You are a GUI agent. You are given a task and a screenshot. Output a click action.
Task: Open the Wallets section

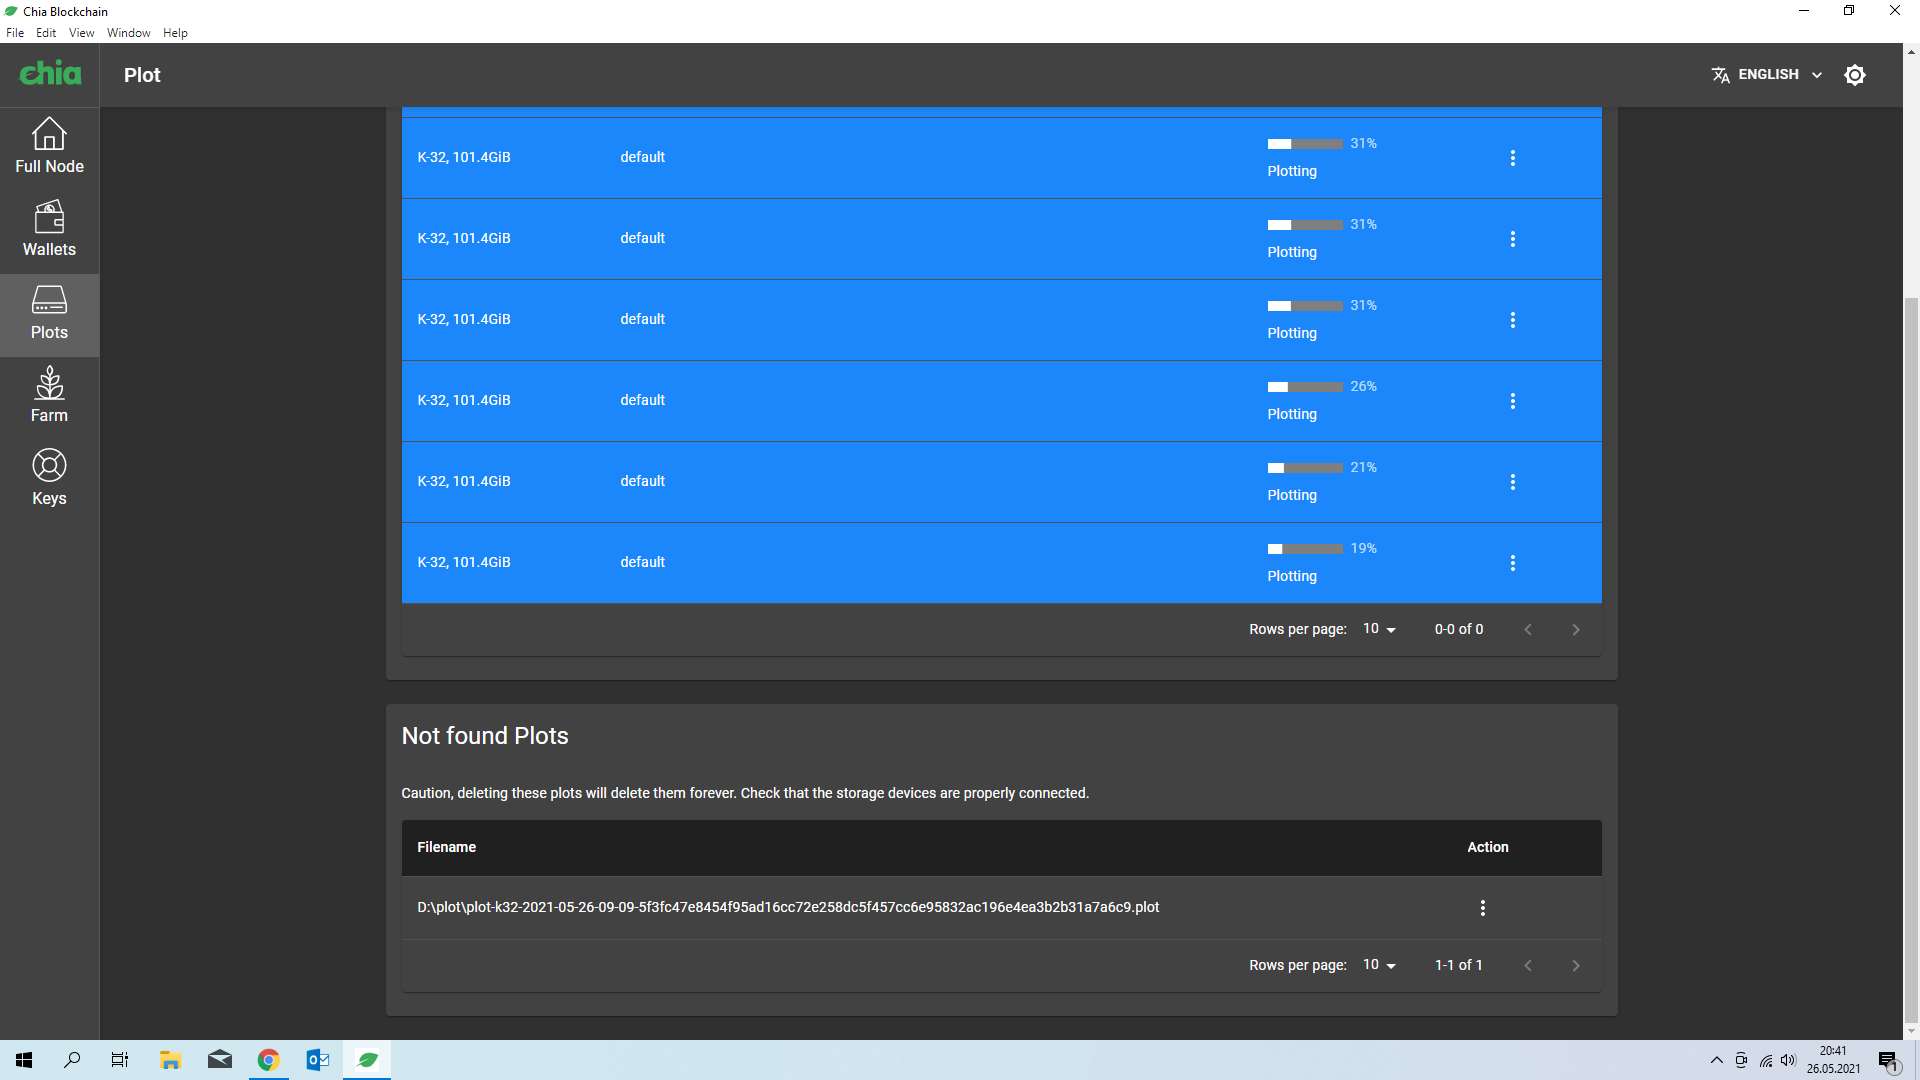[x=49, y=231]
